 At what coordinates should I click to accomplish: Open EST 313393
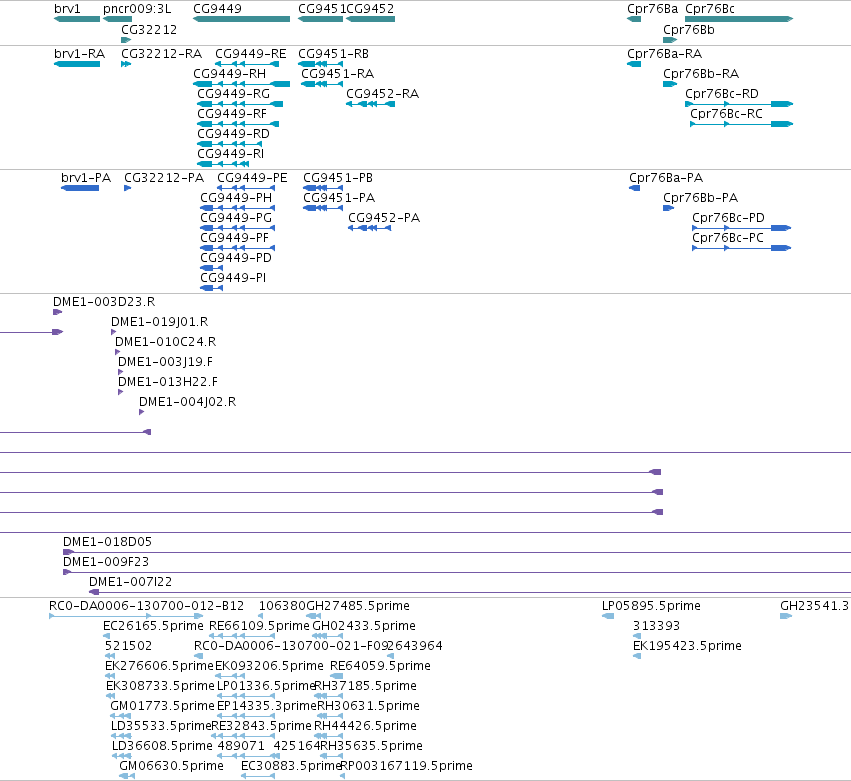coord(656,626)
